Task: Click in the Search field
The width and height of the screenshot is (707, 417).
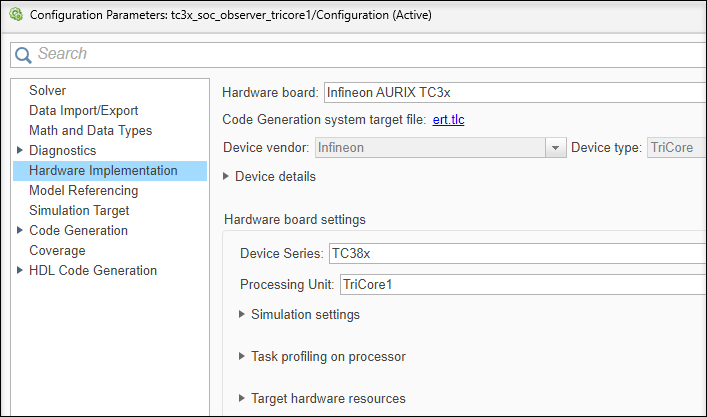Action: click(x=360, y=54)
